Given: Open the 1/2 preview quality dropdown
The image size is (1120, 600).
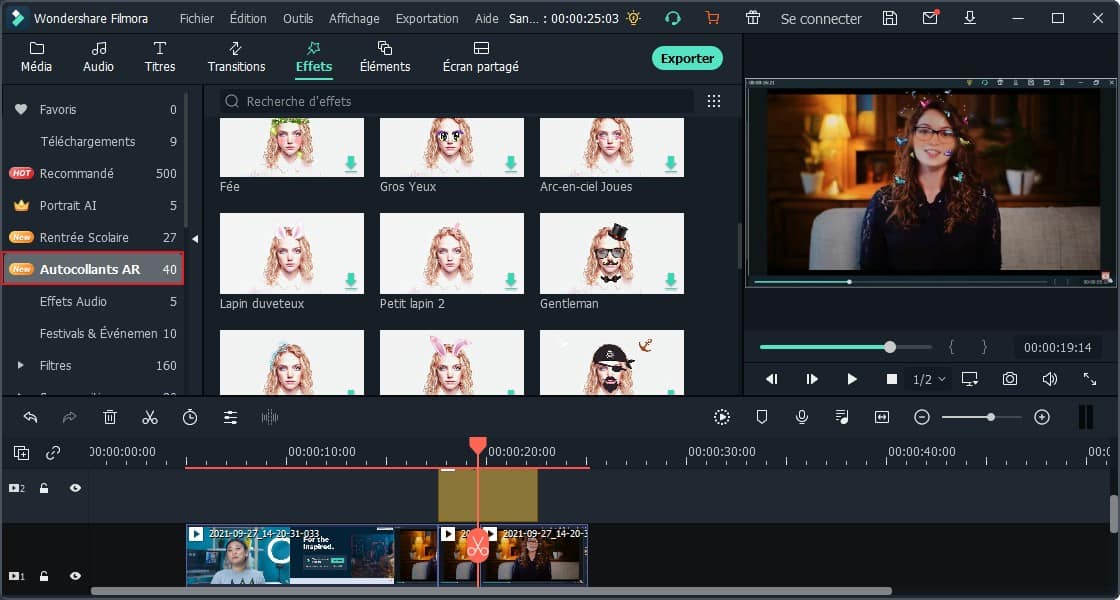Looking at the screenshot, I should coord(929,379).
